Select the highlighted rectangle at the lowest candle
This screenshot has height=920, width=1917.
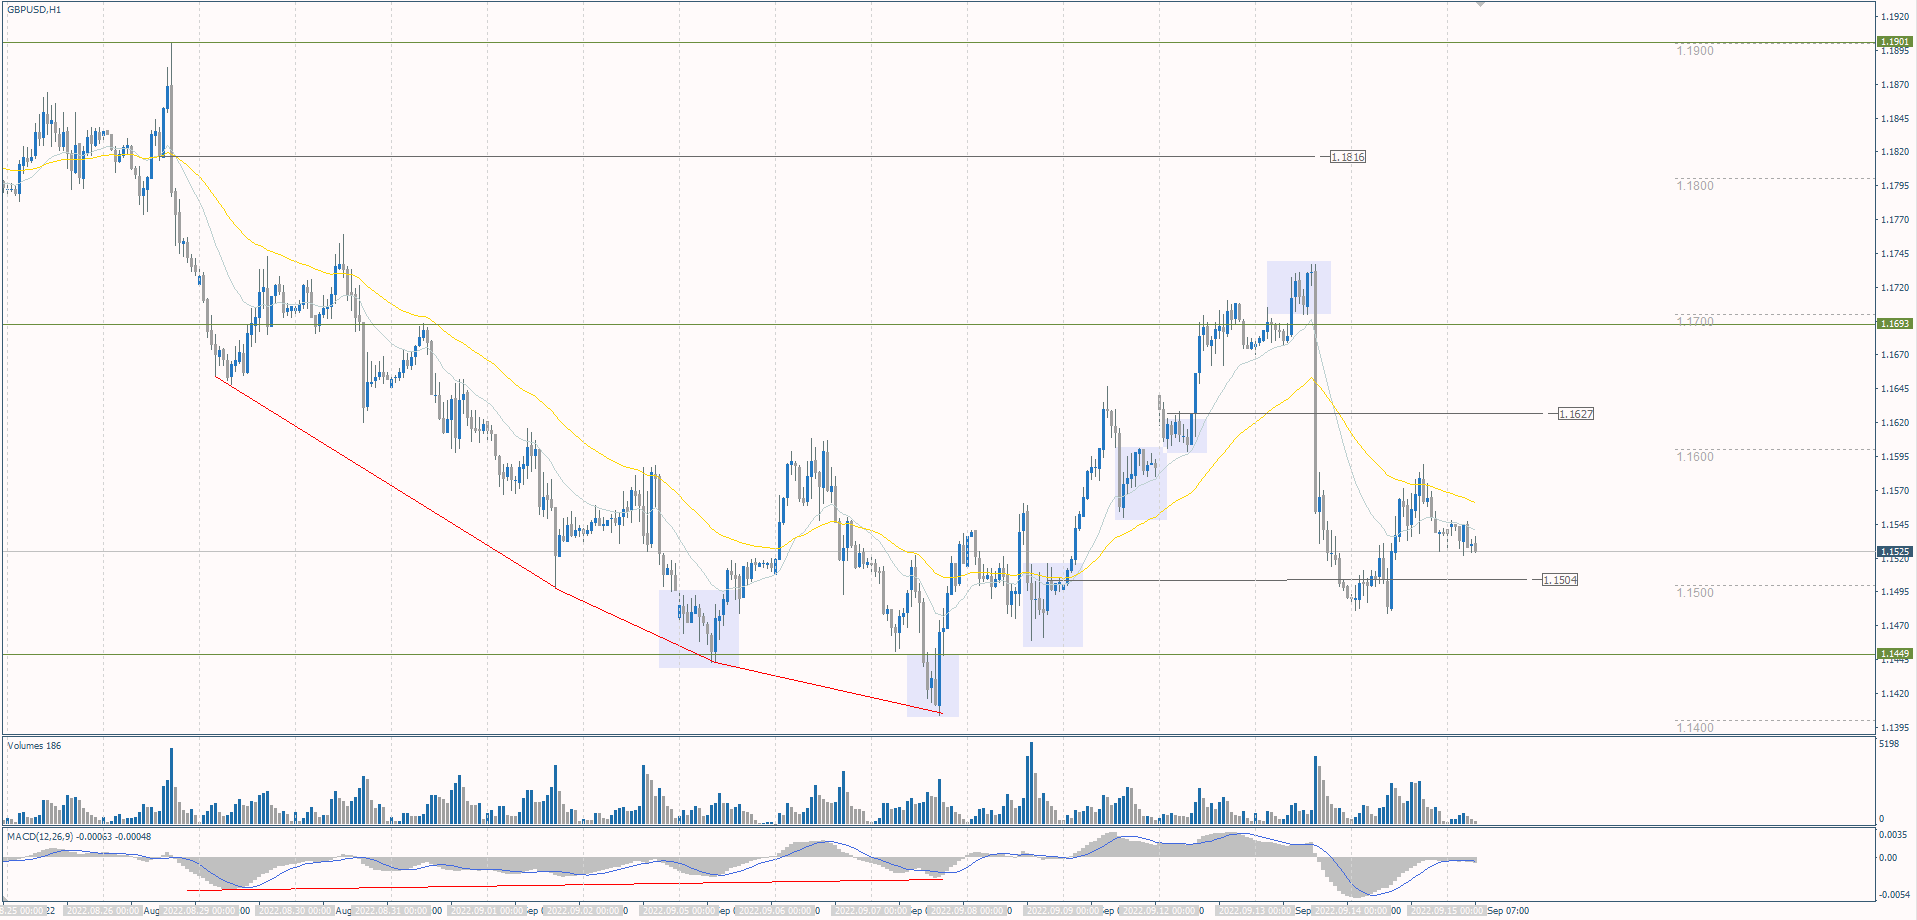(933, 686)
